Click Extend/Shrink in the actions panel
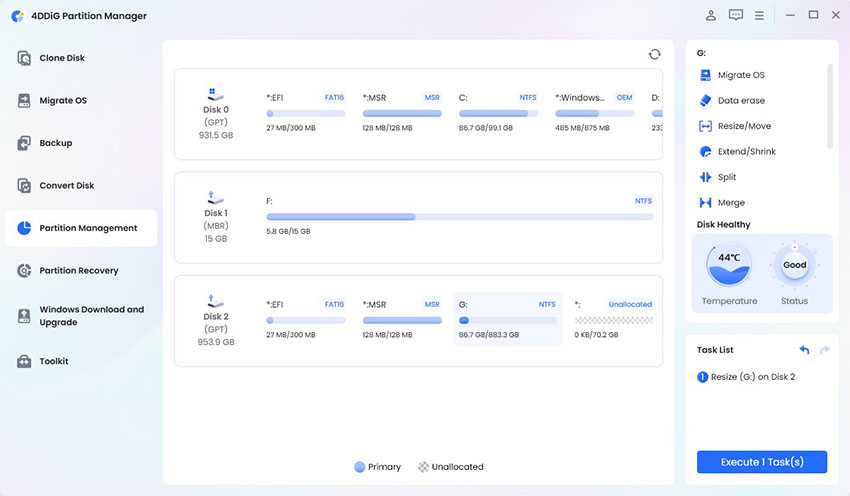The width and height of the screenshot is (850, 496). [746, 152]
